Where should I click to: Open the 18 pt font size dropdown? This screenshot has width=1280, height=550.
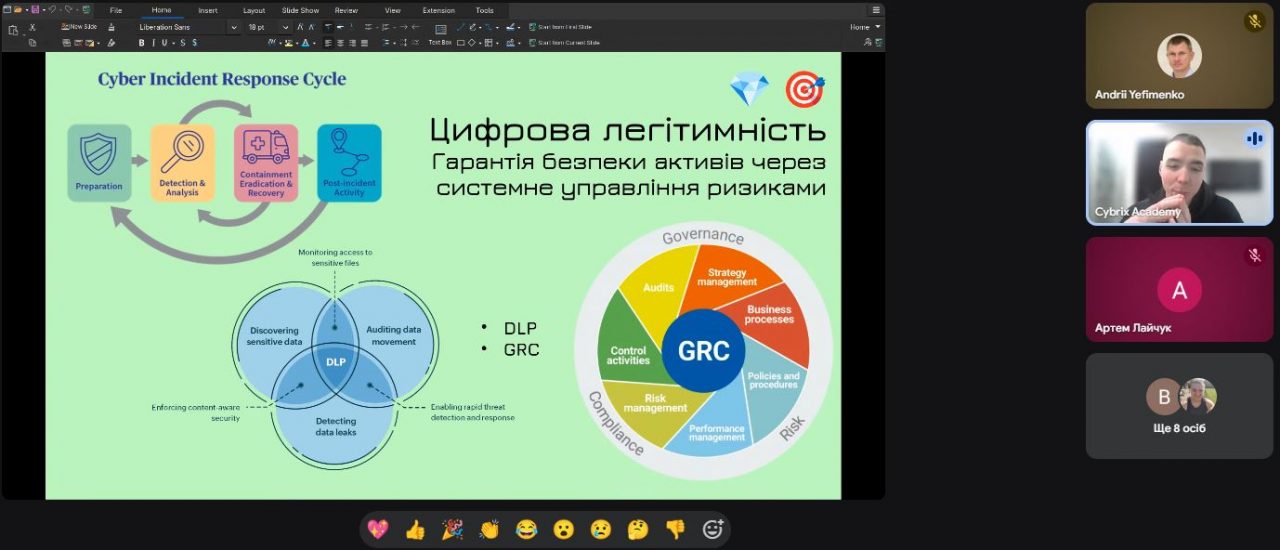tap(286, 27)
